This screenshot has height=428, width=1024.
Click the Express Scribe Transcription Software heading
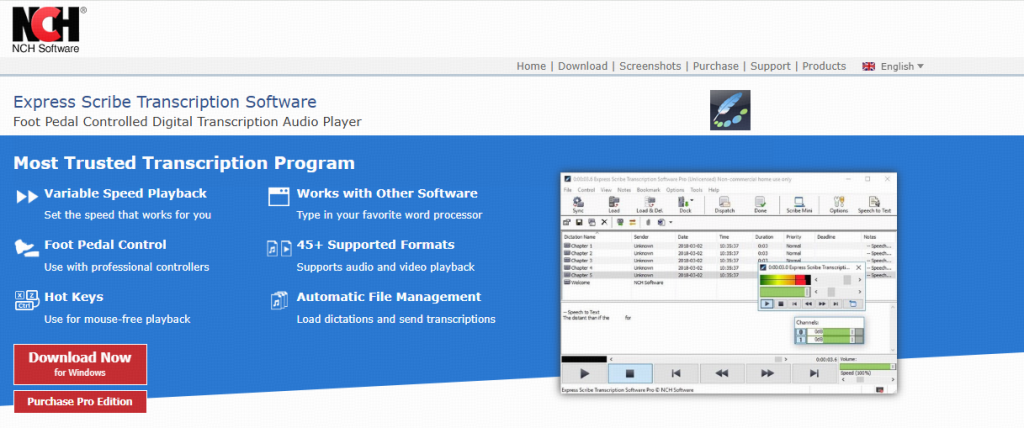165,102
